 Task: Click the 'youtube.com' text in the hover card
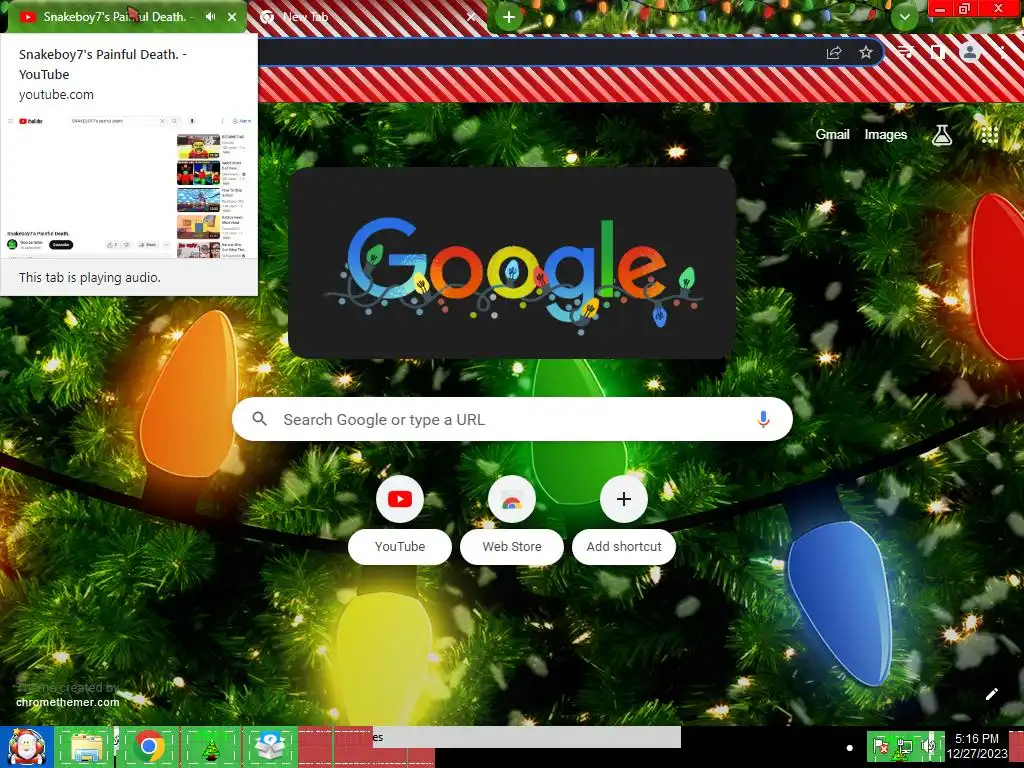point(56,95)
